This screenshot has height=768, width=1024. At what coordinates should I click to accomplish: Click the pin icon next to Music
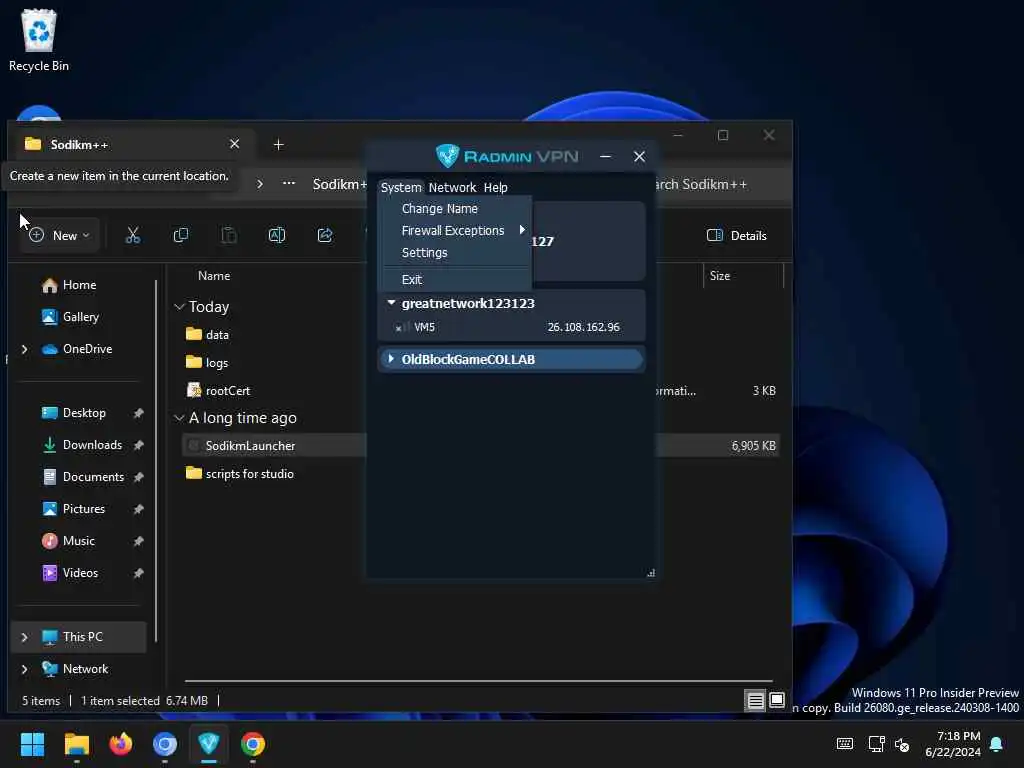pos(138,541)
